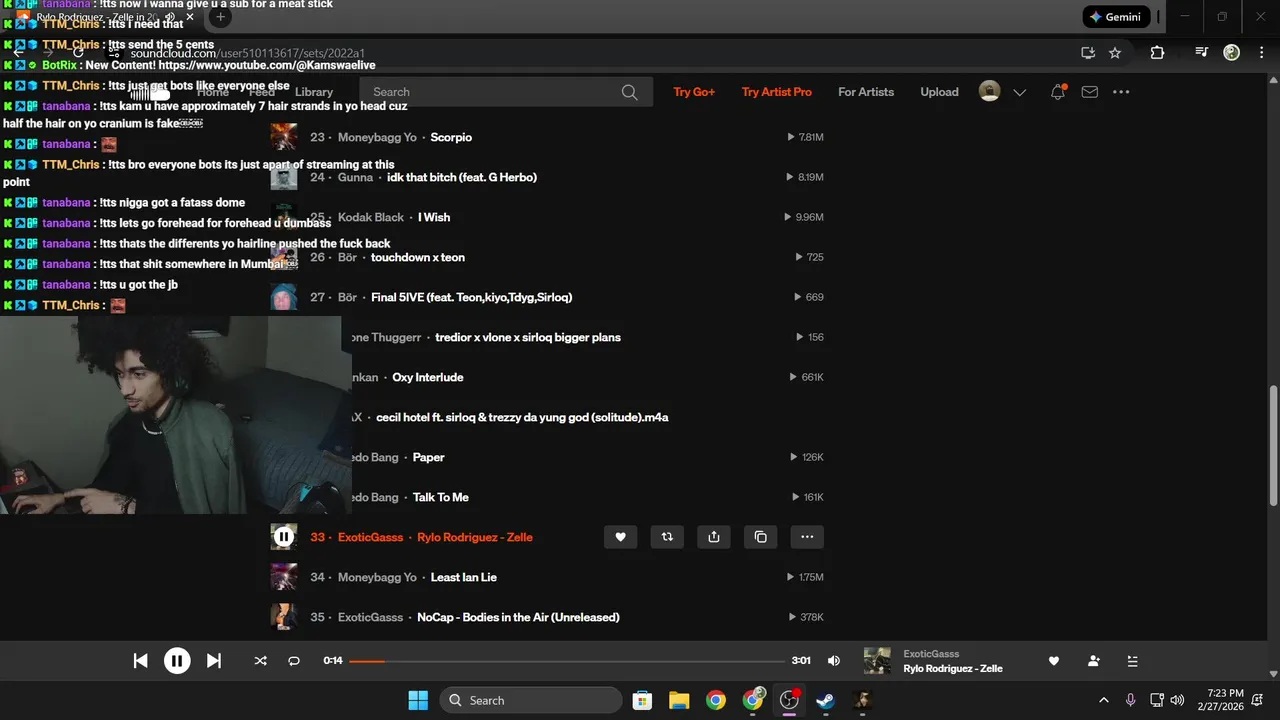The width and height of the screenshot is (1280, 720).
Task: Open the Upload page
Action: click(939, 92)
